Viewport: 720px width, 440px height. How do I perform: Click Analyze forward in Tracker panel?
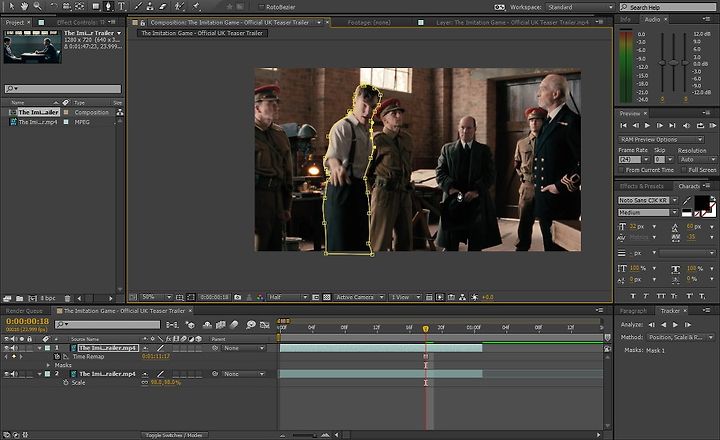[x=675, y=325]
